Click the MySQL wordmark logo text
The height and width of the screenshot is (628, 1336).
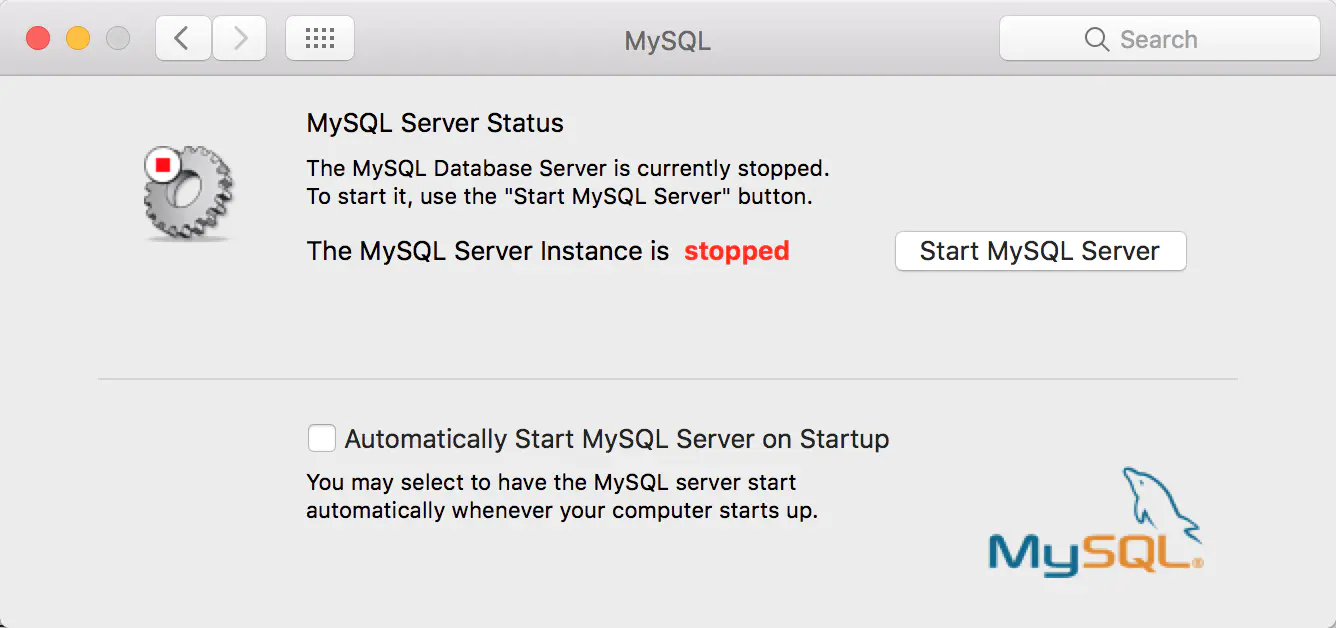coord(1090,553)
